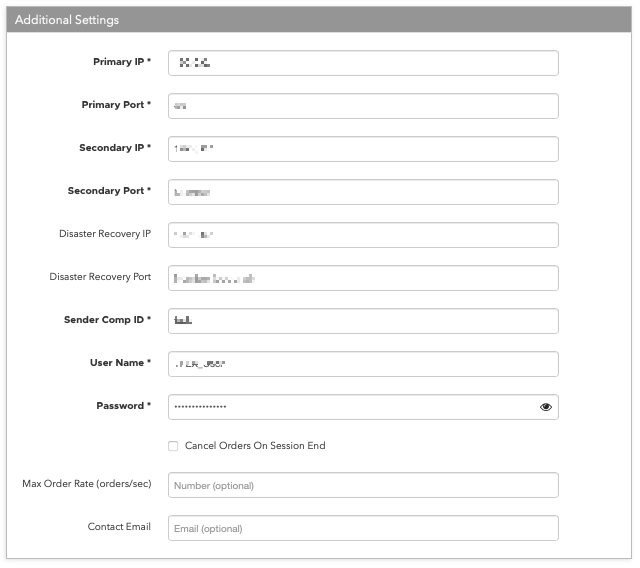The image size is (640, 568).
Task: Select the Primary Port text box
Action: tap(363, 106)
